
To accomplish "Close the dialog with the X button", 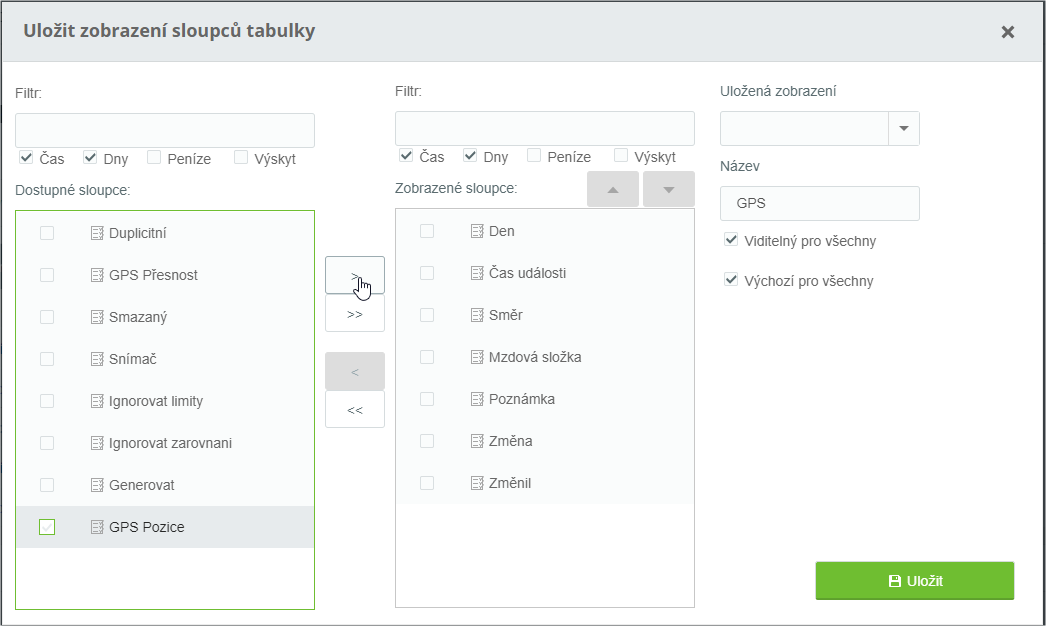I will [1008, 32].
